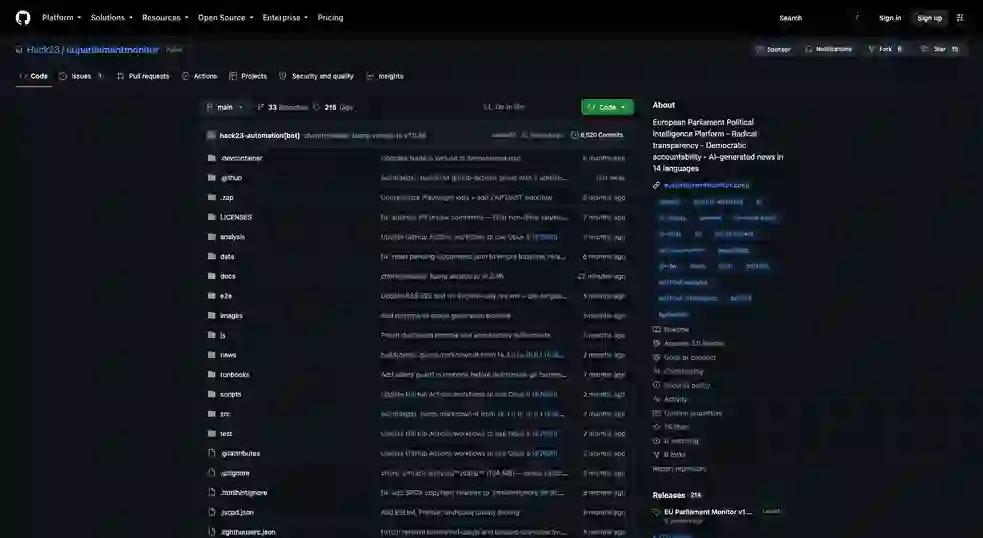Open the Pricing page
This screenshot has height=538, width=983.
tap(330, 18)
